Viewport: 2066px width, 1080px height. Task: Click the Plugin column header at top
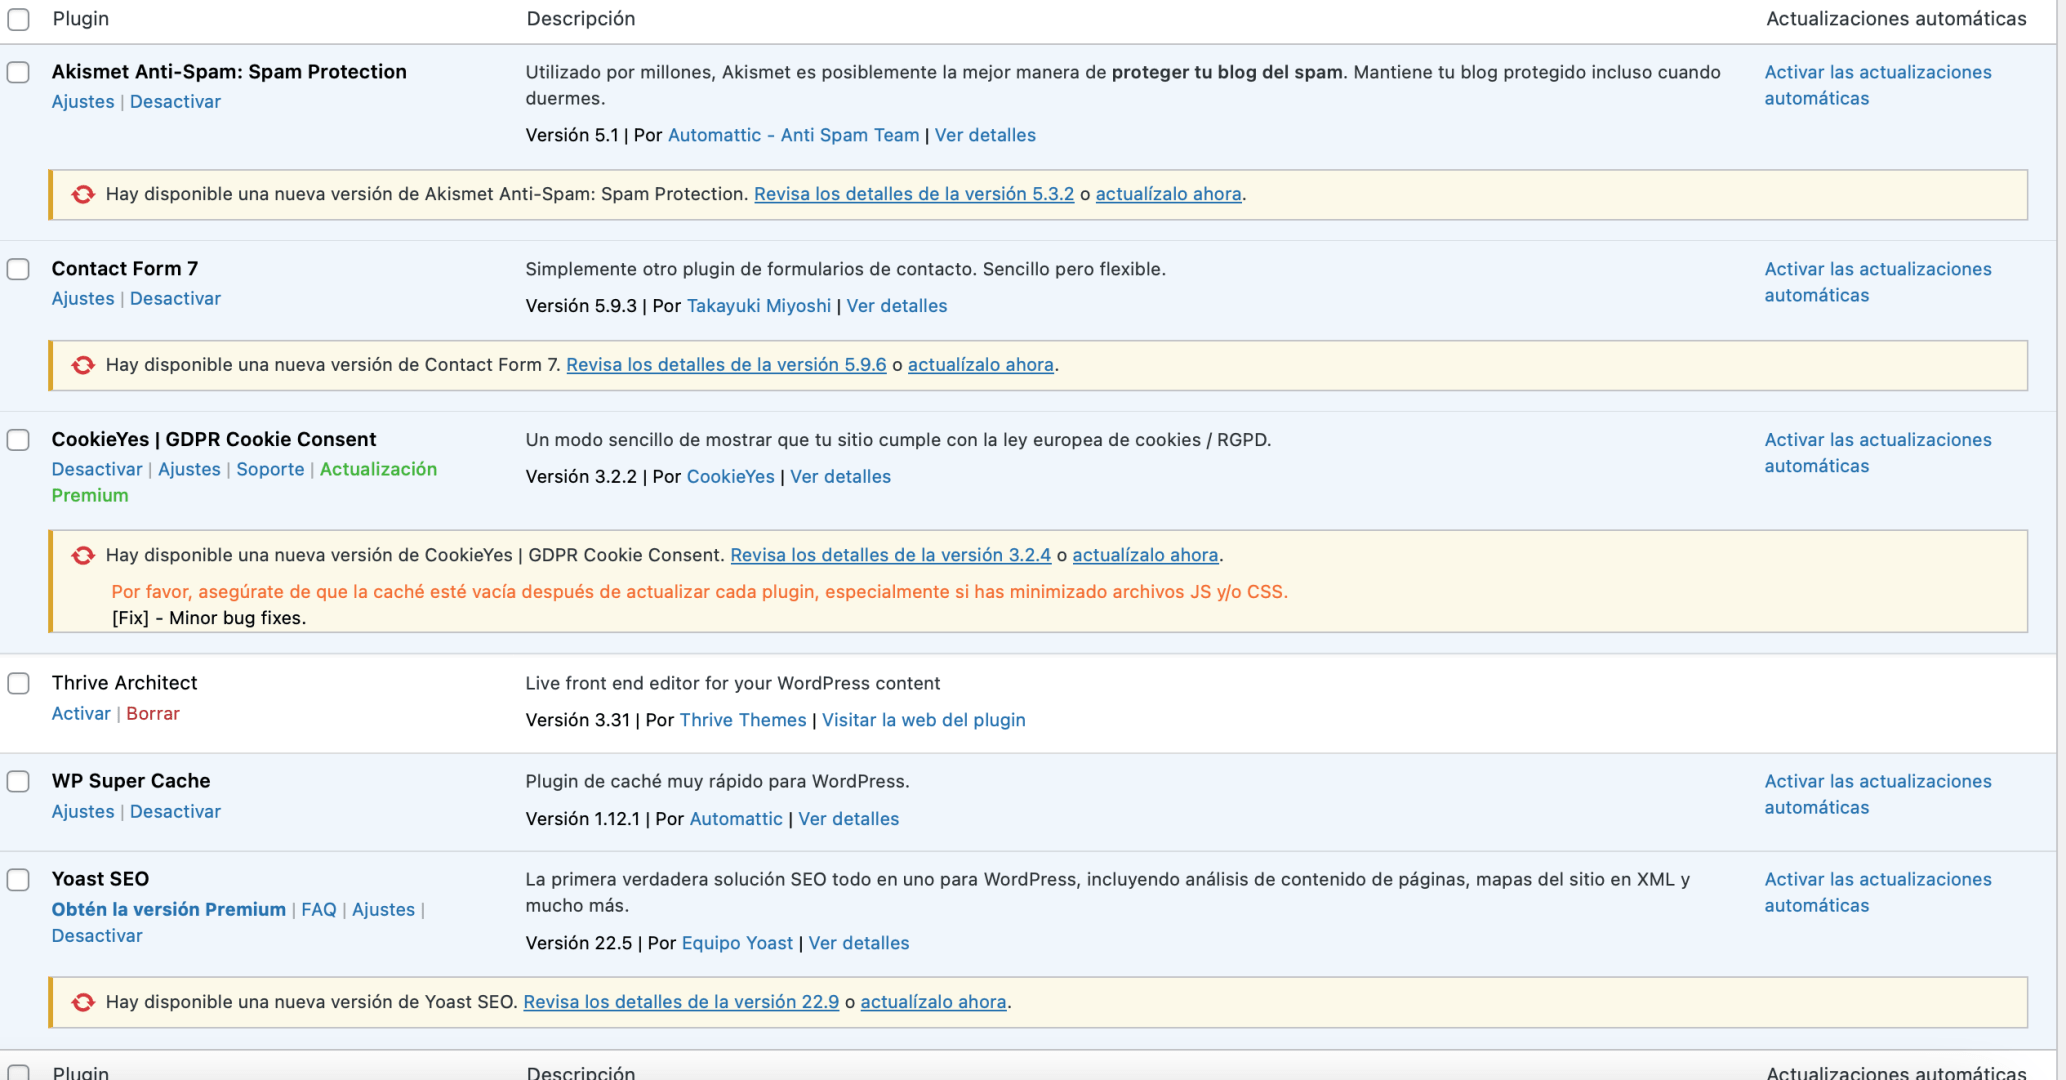click(x=81, y=19)
